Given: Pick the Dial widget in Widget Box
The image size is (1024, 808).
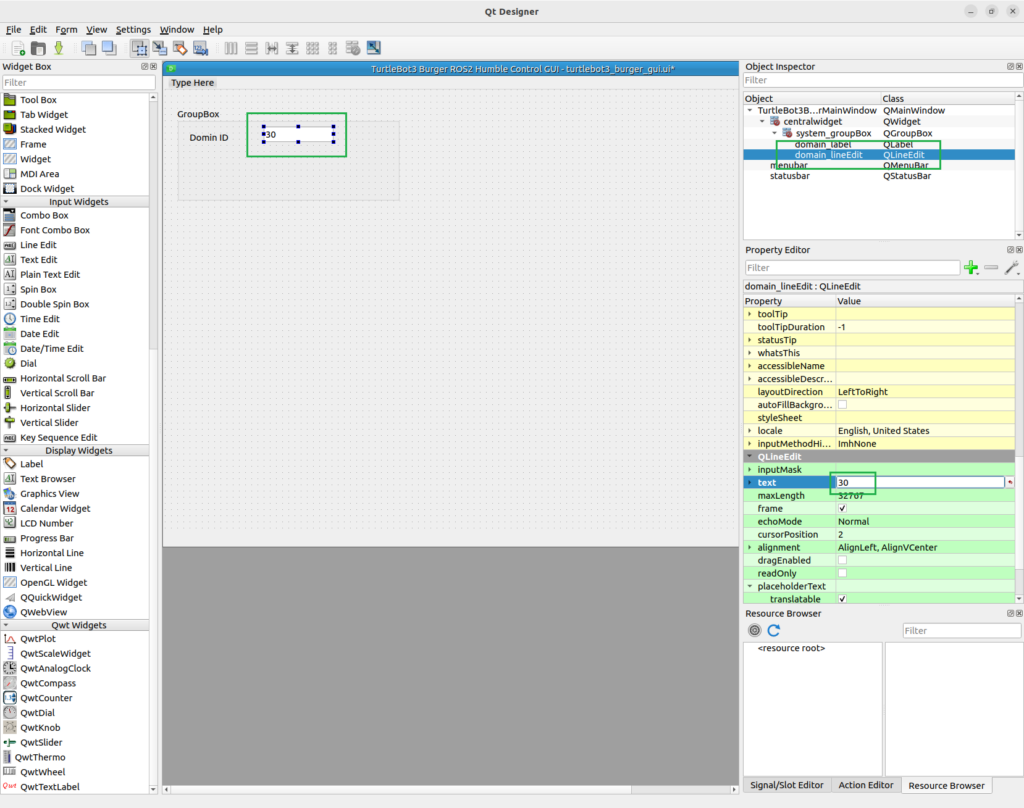Looking at the screenshot, I should click(28, 363).
